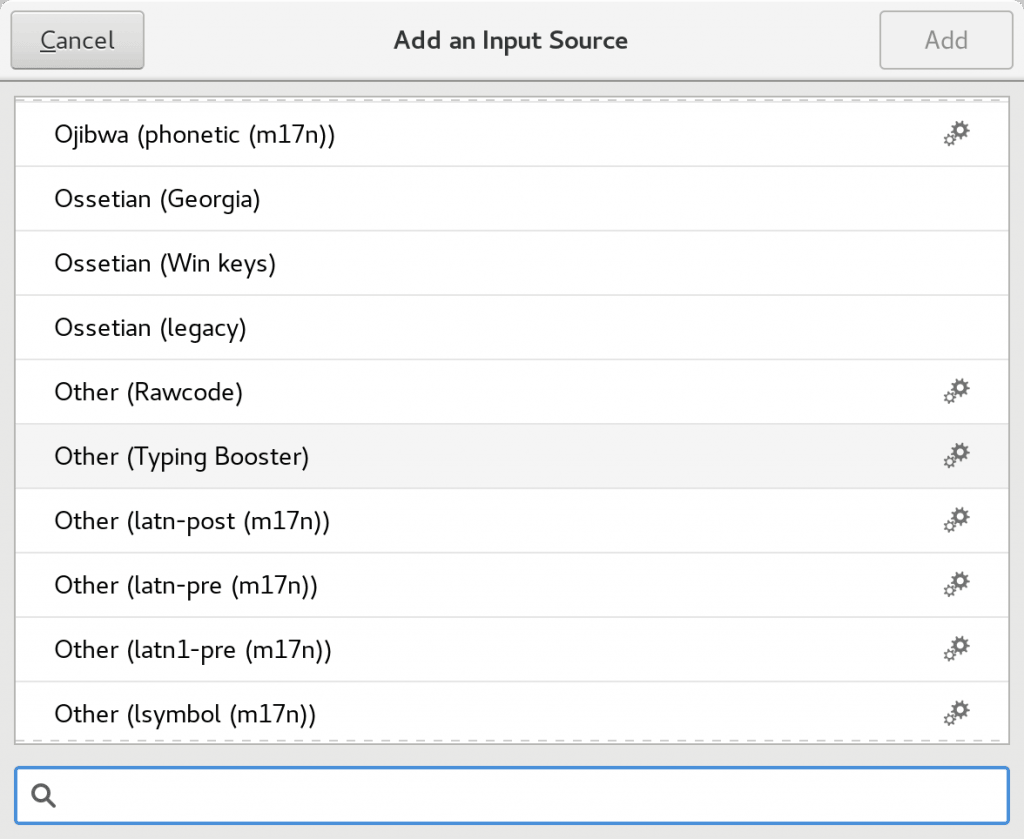Choose Other (Rawcode) input source

(149, 392)
